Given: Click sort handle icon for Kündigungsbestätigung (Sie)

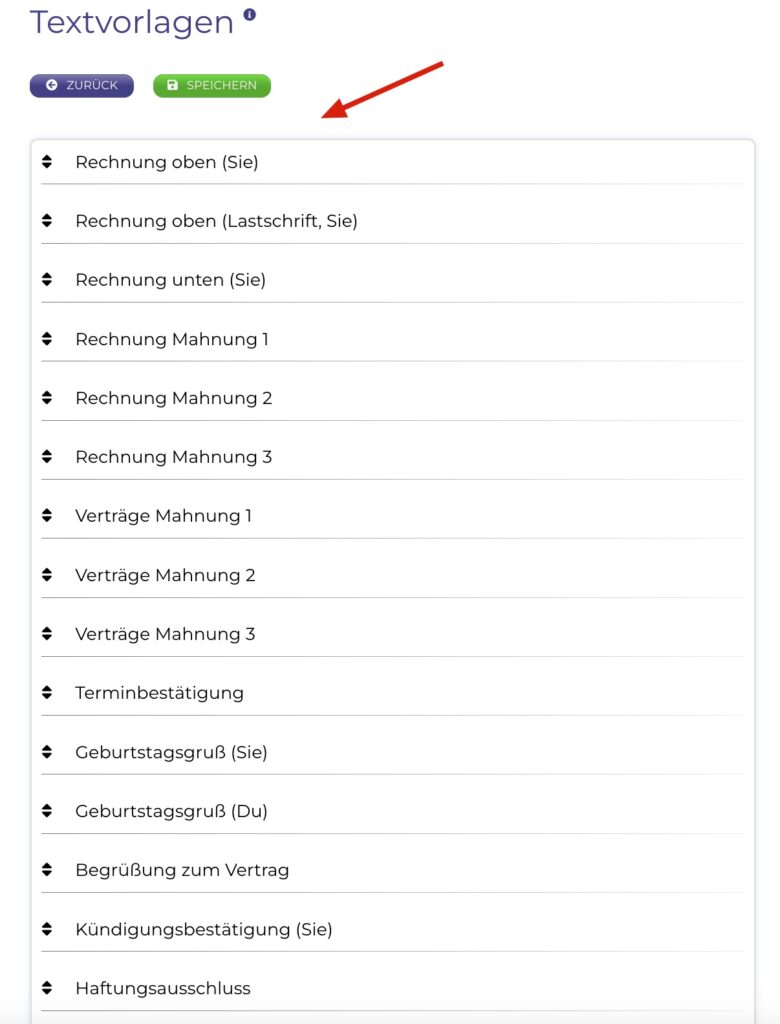Looking at the screenshot, I should coord(47,929).
